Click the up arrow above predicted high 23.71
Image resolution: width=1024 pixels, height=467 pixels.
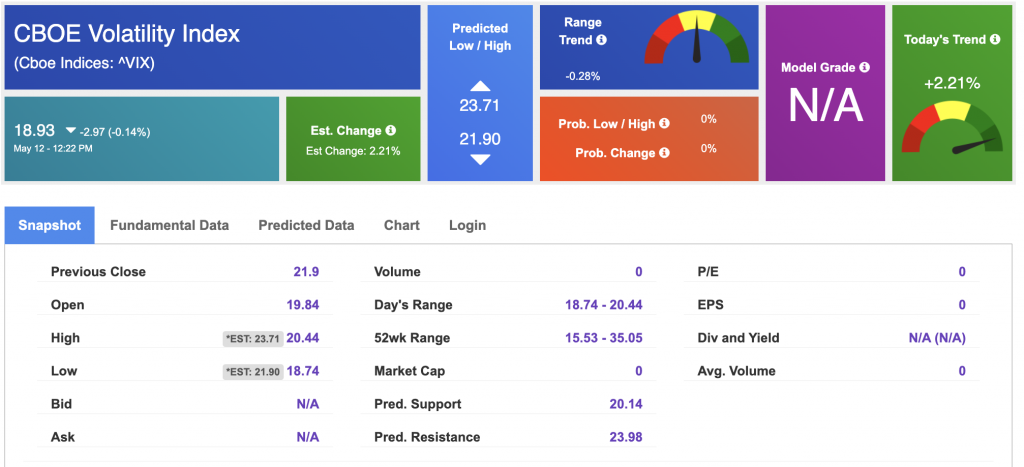[480, 86]
